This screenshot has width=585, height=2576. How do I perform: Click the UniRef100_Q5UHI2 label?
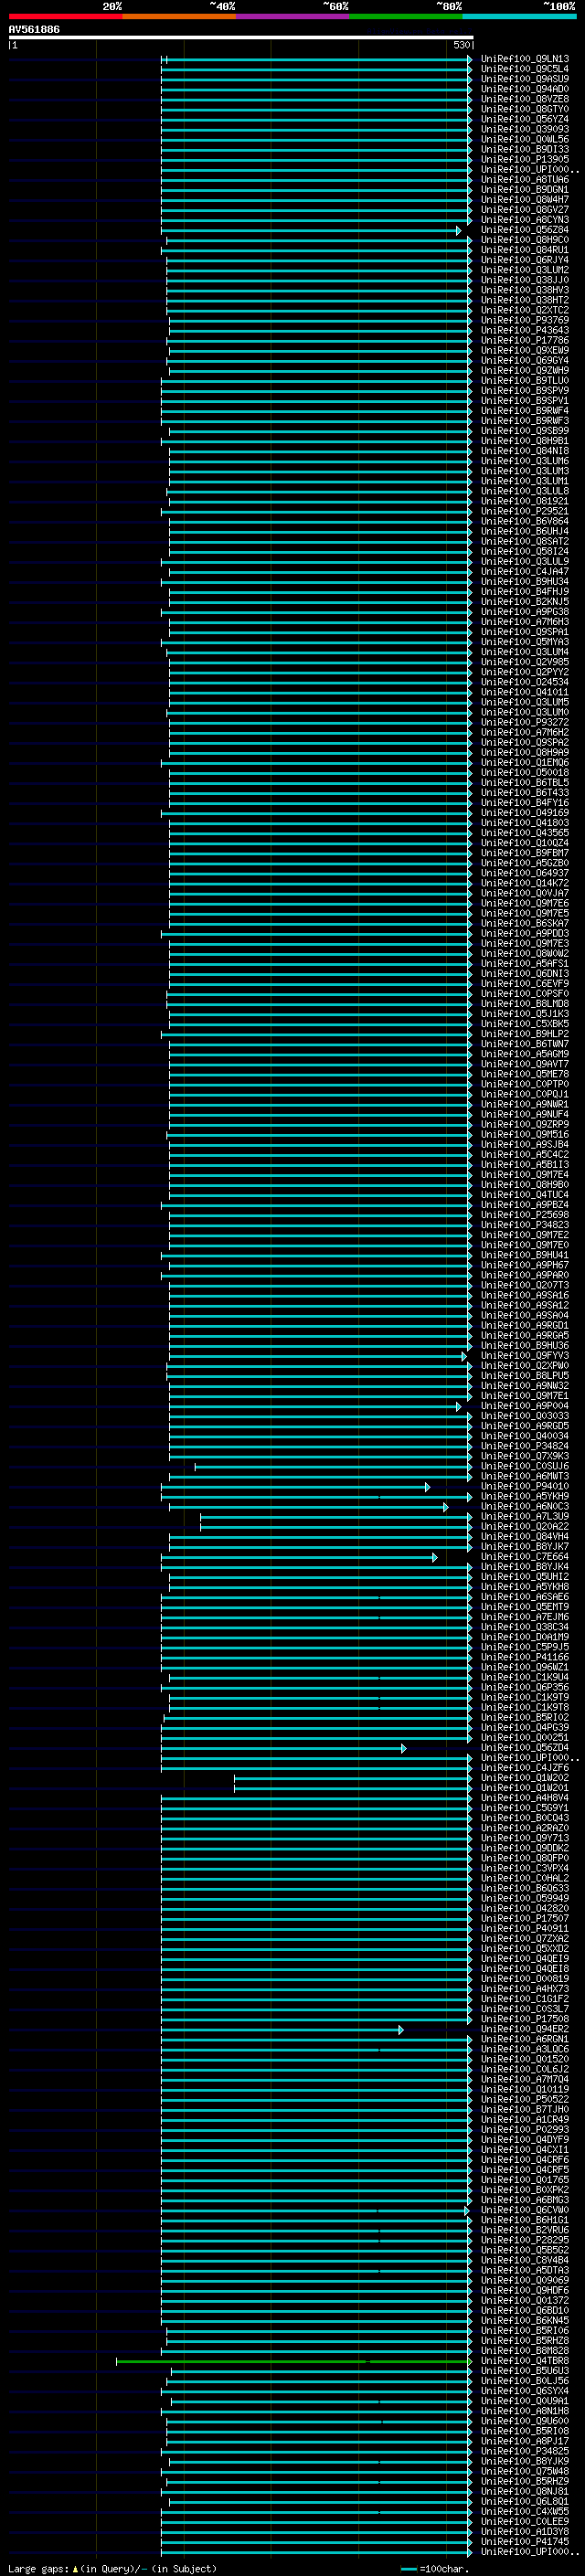click(525, 1577)
